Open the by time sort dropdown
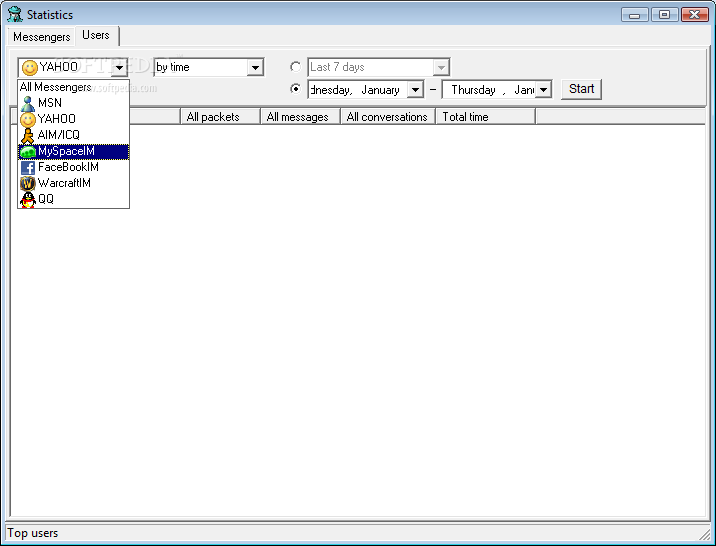 (255, 68)
